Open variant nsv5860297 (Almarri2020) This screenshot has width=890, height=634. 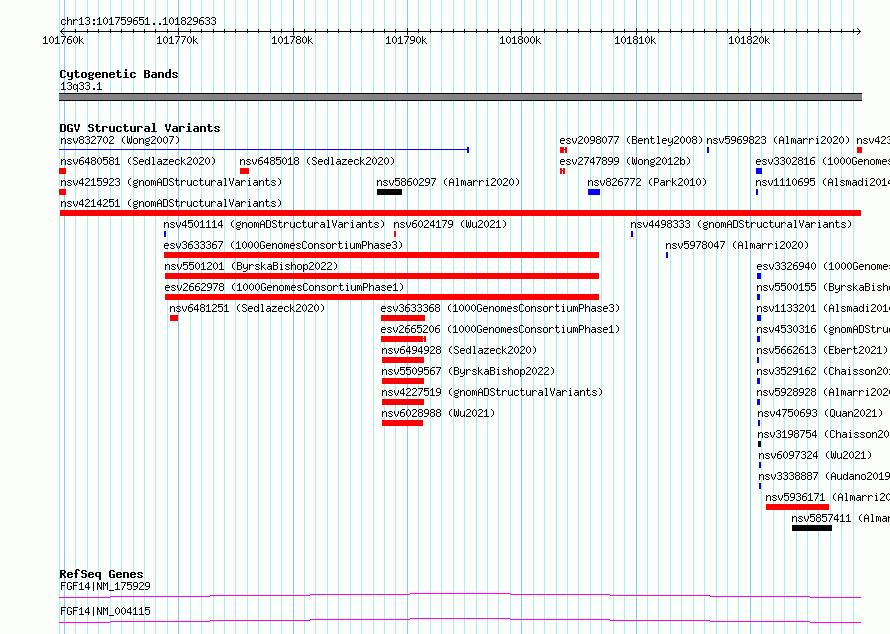click(x=448, y=182)
